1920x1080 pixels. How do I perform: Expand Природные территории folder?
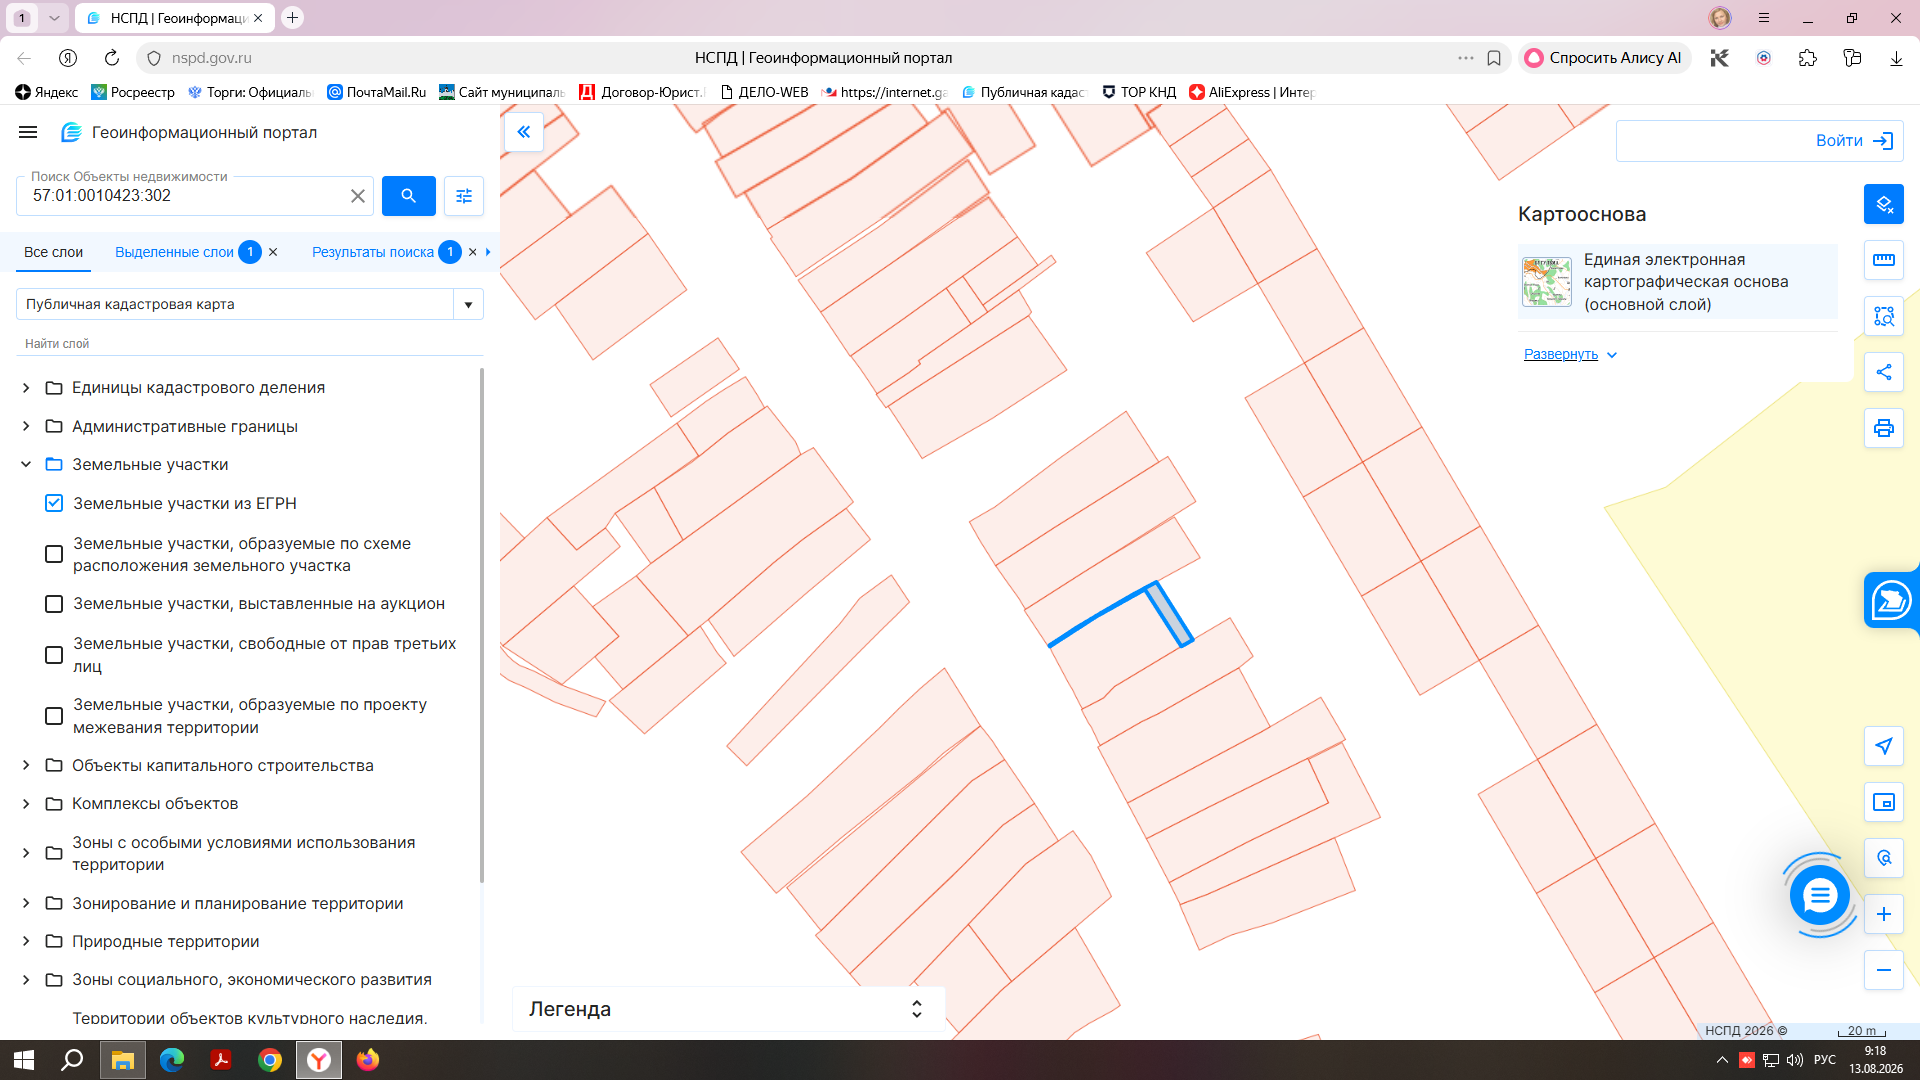tap(26, 942)
